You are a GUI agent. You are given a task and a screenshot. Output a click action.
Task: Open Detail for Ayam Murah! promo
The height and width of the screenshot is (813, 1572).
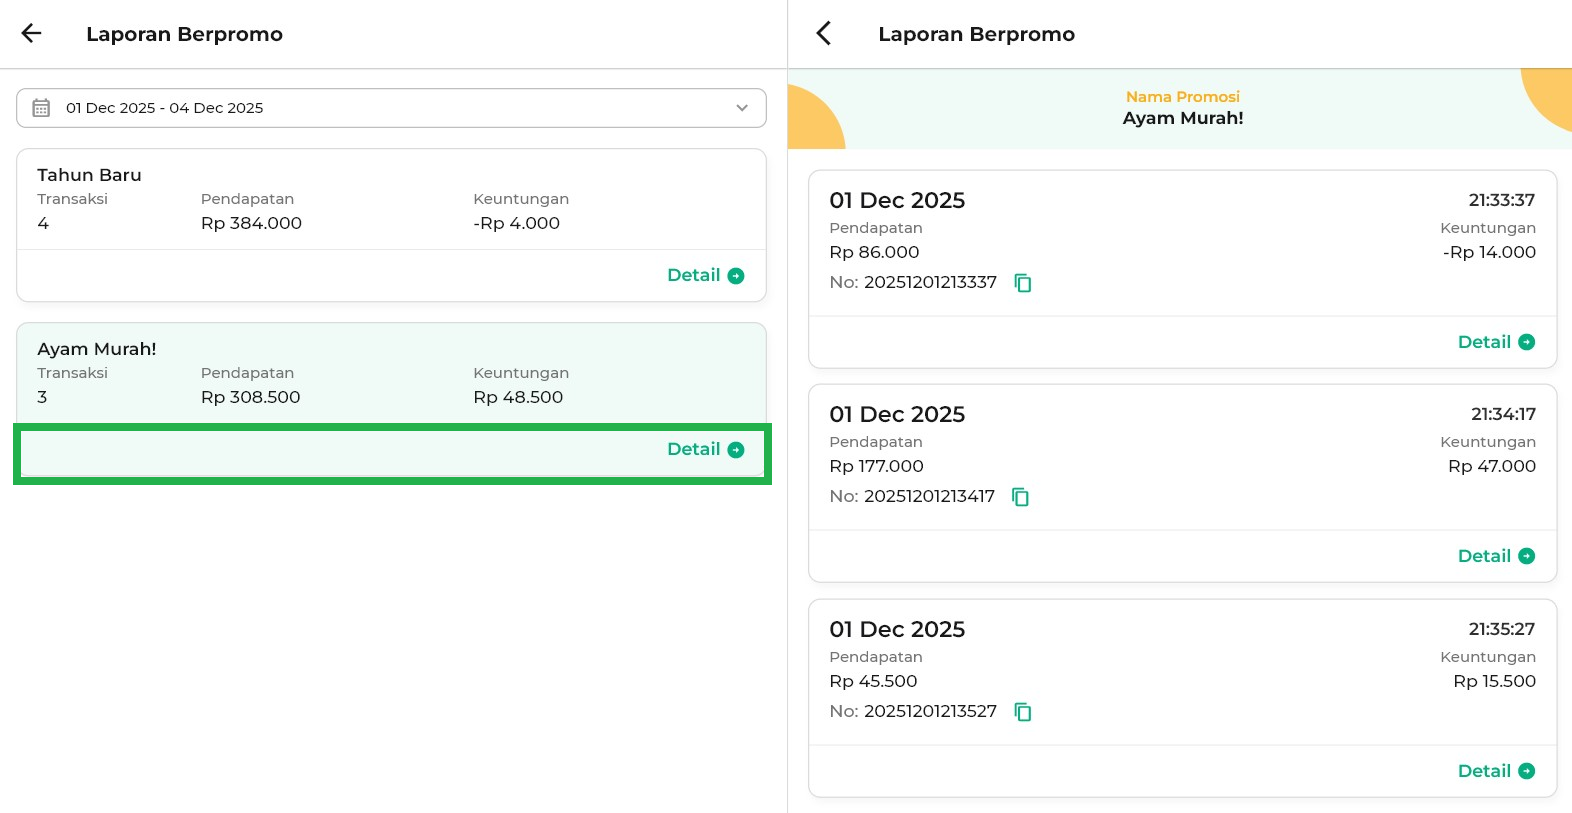(694, 450)
